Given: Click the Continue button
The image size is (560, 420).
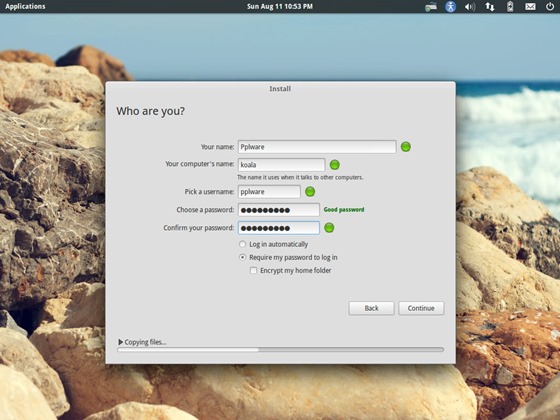Looking at the screenshot, I should click(421, 308).
